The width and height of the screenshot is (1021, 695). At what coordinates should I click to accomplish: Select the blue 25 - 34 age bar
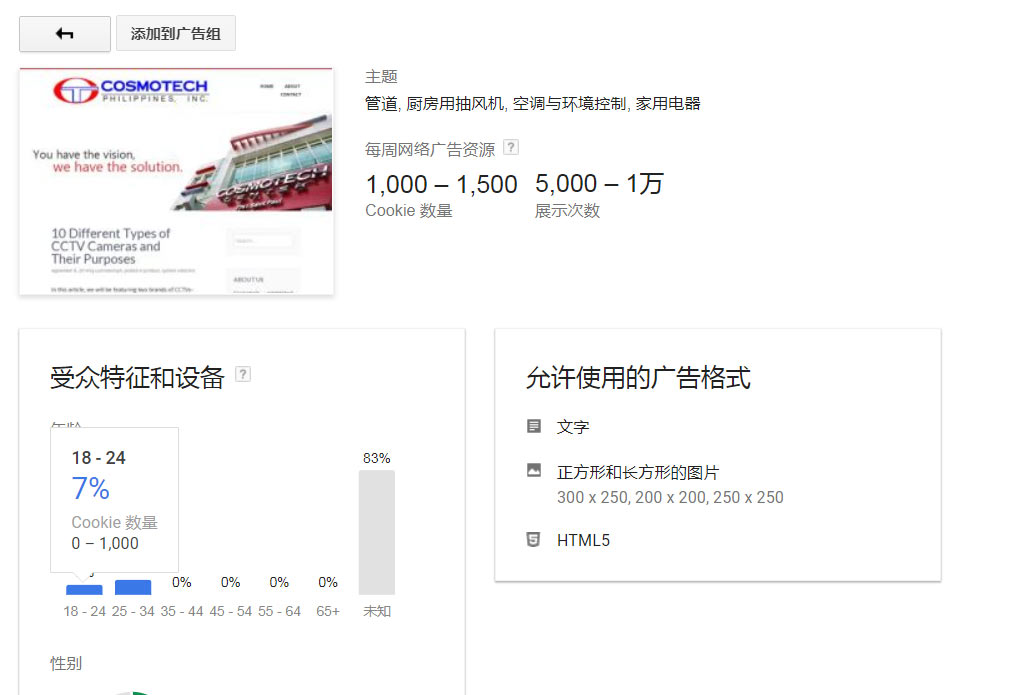pyautogui.click(x=133, y=587)
